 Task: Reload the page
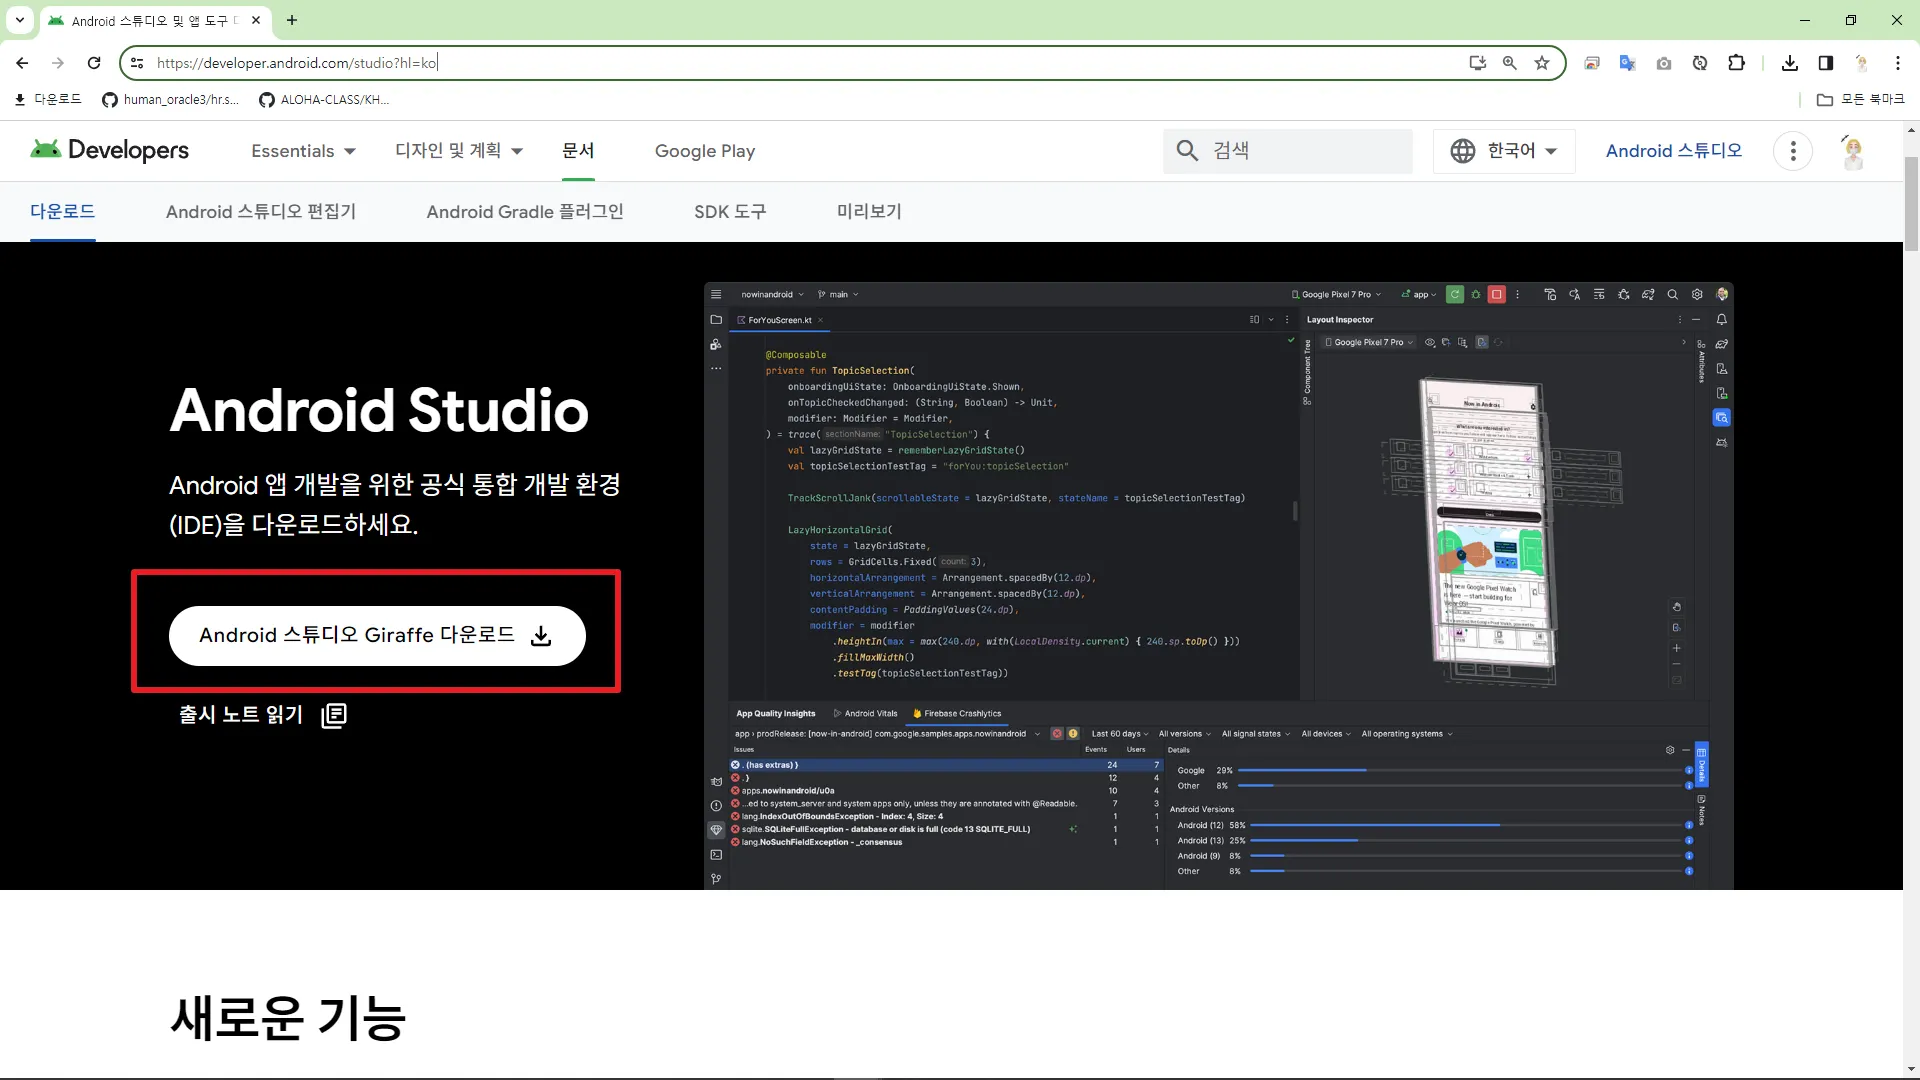[94, 63]
